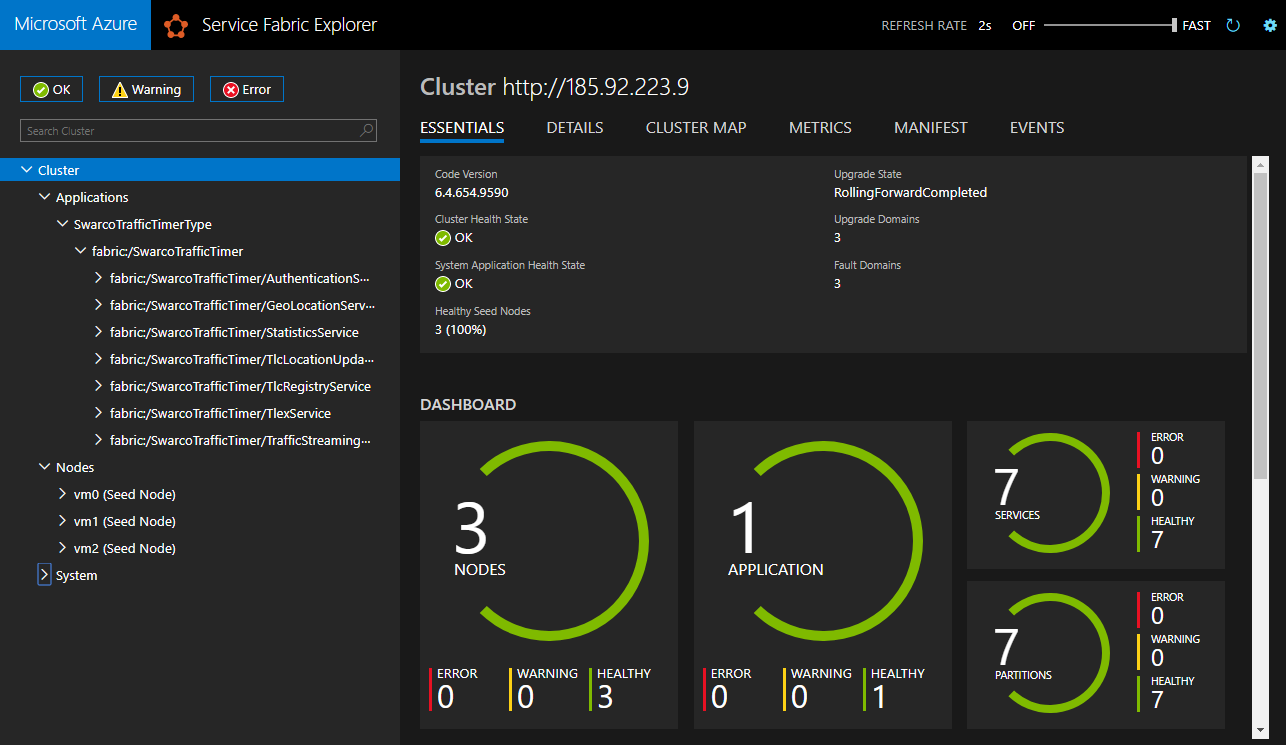Click the Microsoft Azure brand link
This screenshot has width=1286, height=745.
coord(76,25)
